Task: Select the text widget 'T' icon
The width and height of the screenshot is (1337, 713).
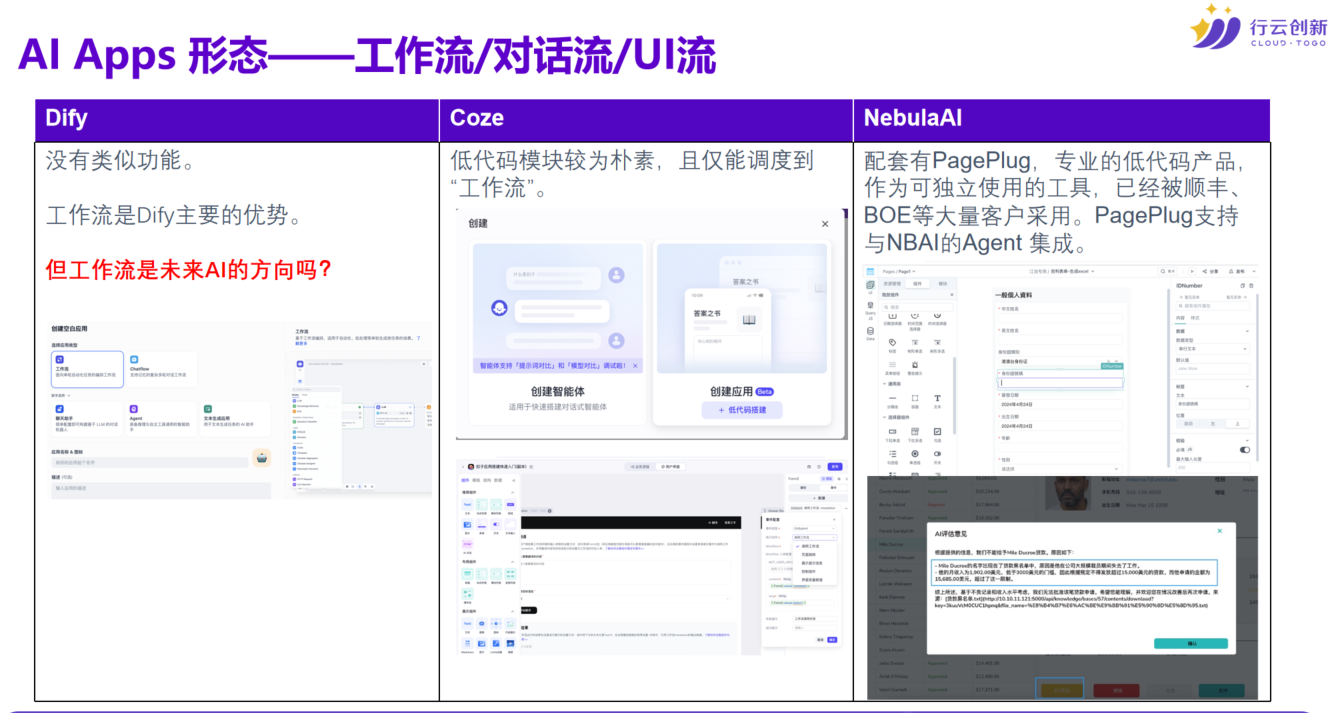Action: pyautogui.click(x=937, y=399)
